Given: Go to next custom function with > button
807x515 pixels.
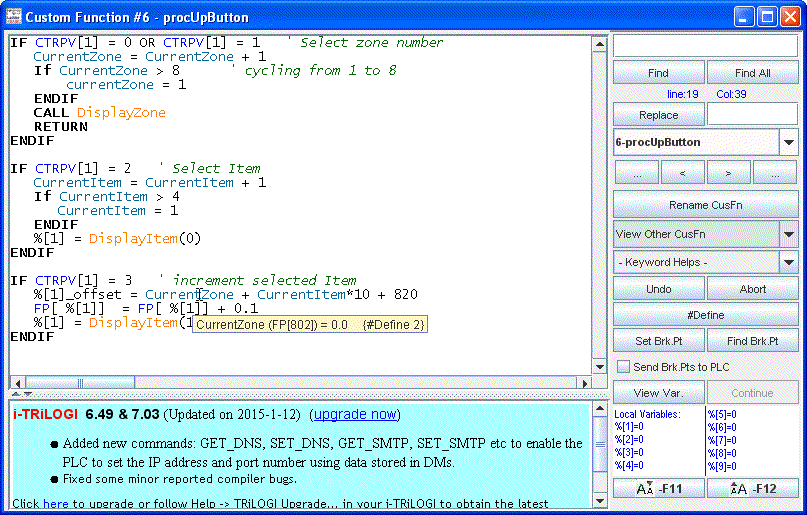Looking at the screenshot, I should pos(728,173).
